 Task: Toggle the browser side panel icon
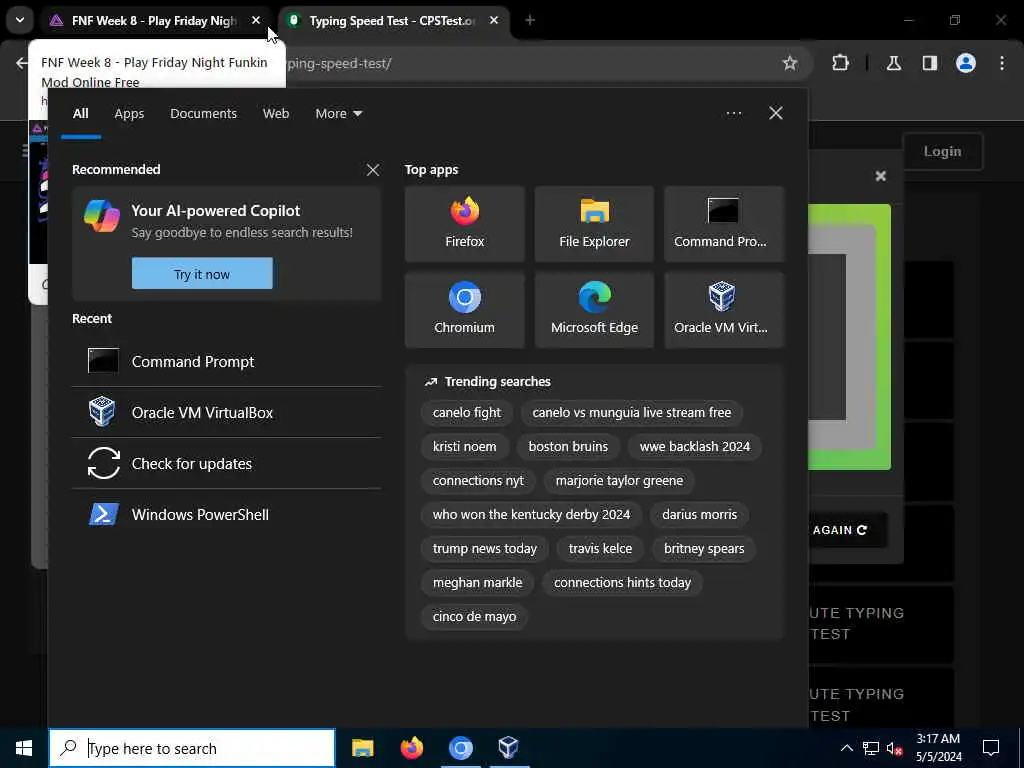(x=929, y=63)
